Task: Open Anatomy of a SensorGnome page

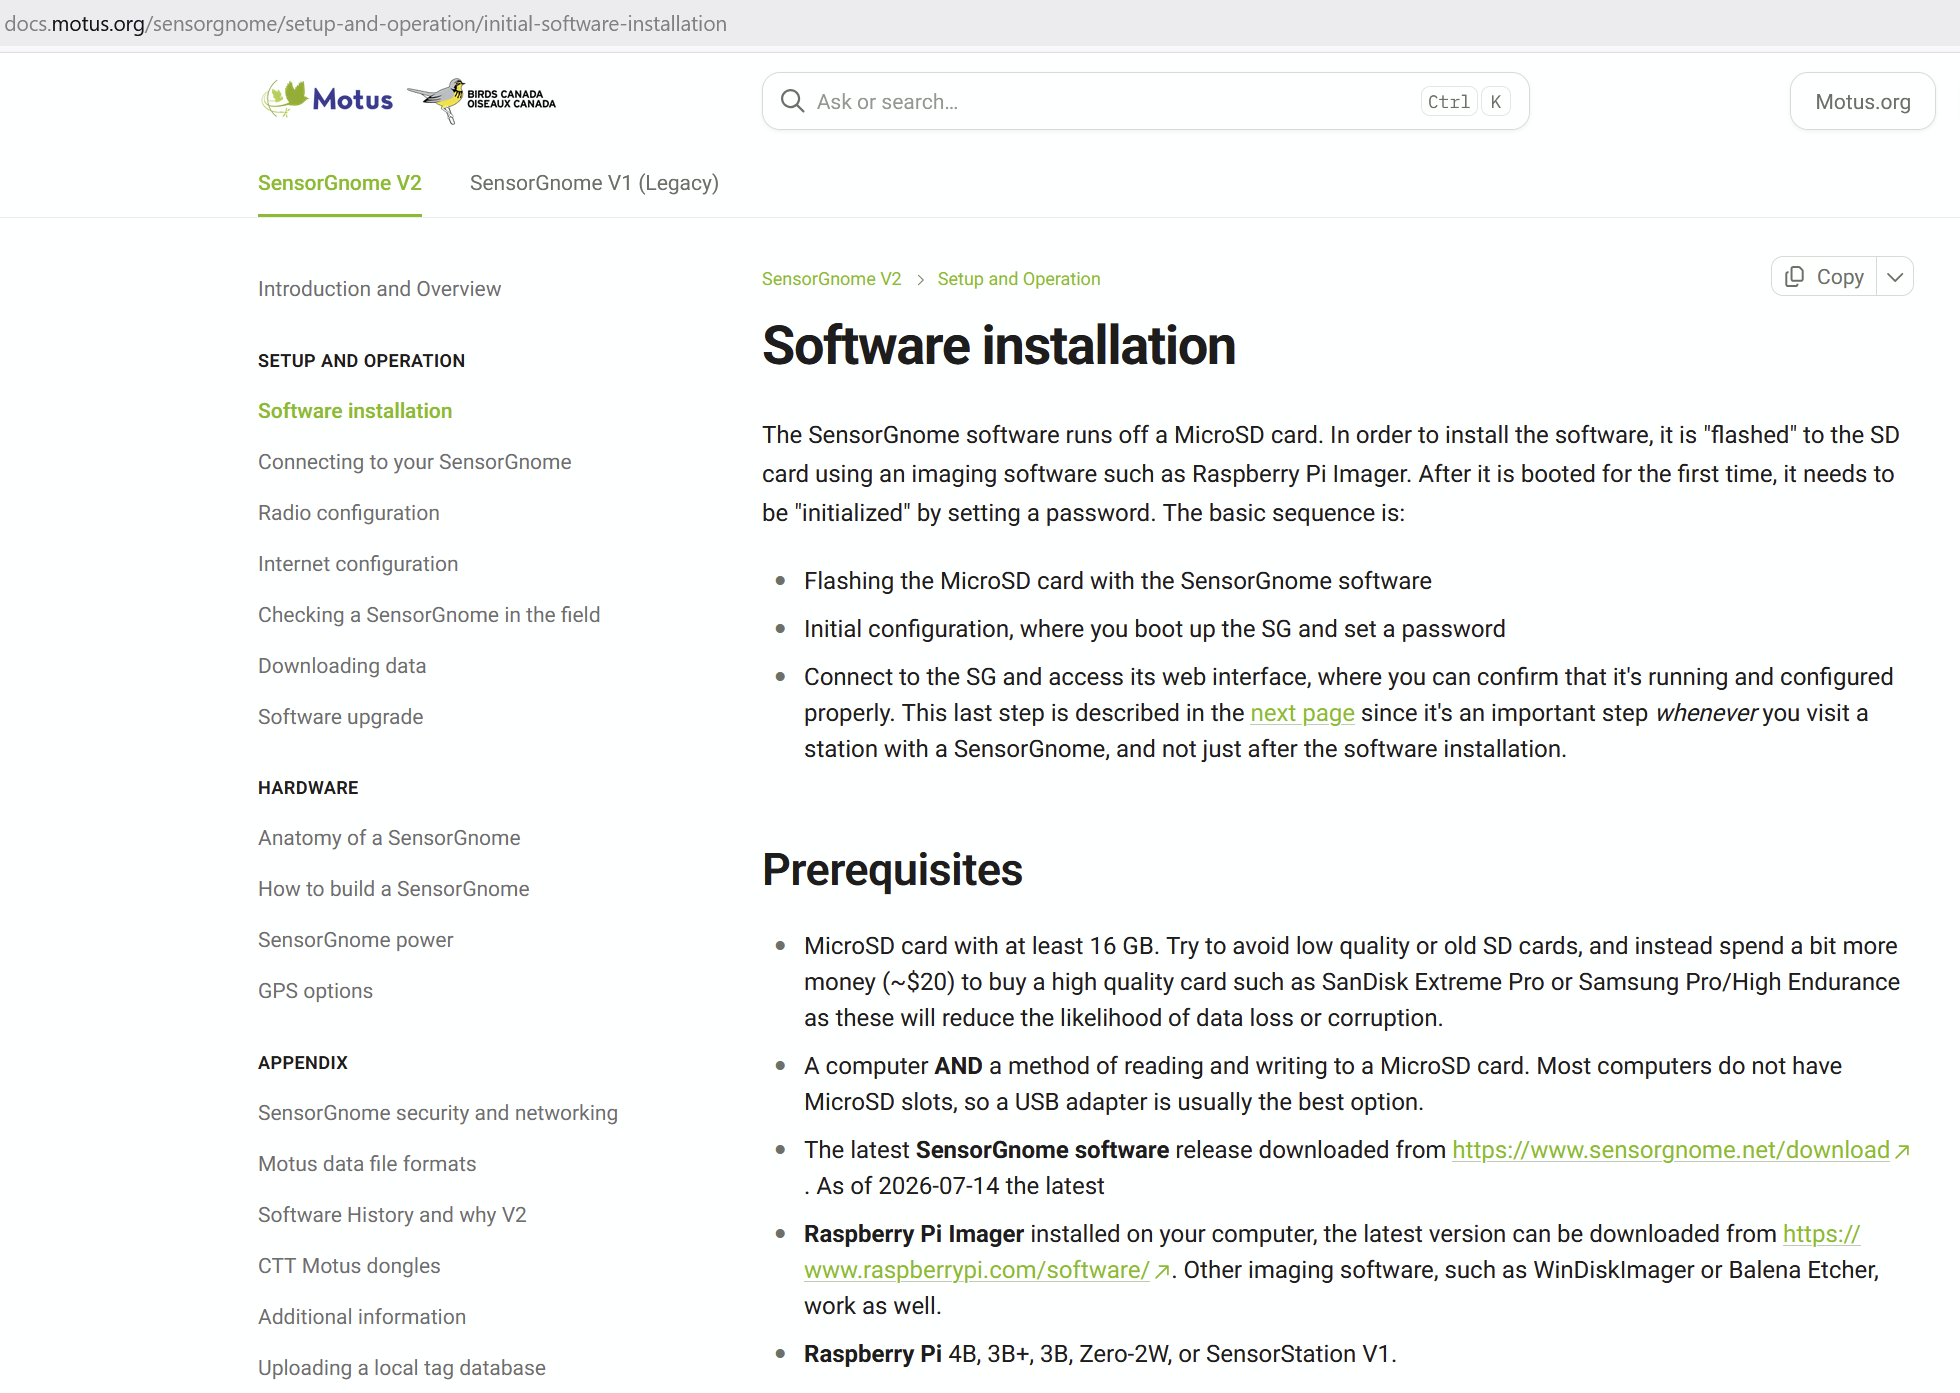Action: coord(389,838)
